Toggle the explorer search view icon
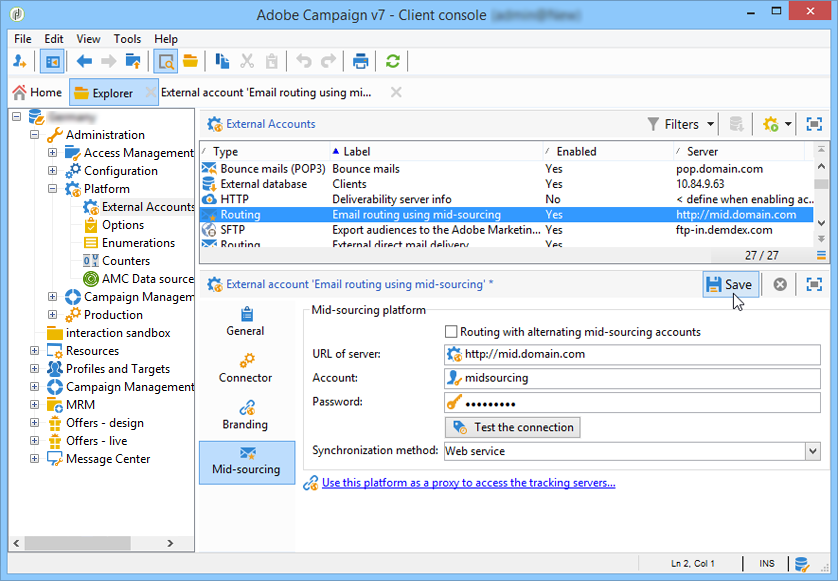Screen dimensions: 838x581 point(166,61)
